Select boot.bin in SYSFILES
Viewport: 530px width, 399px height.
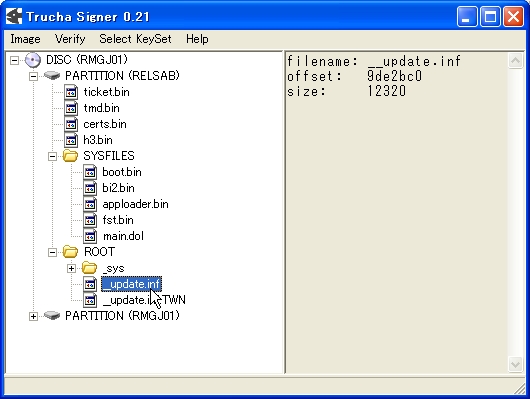(122, 172)
